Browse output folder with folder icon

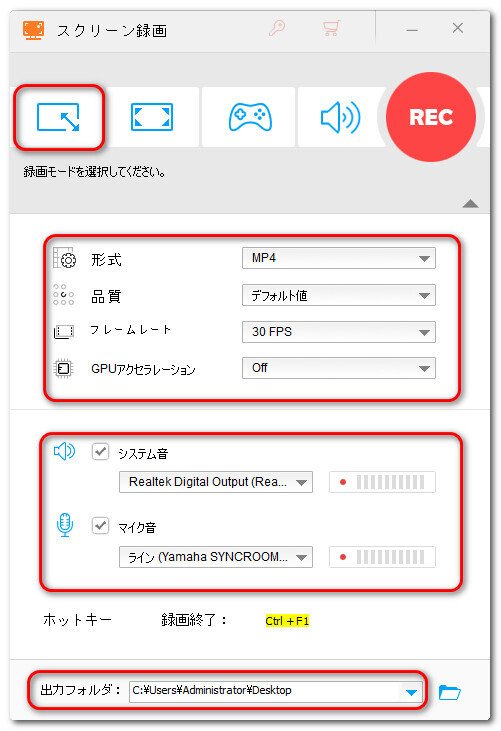(x=449, y=692)
